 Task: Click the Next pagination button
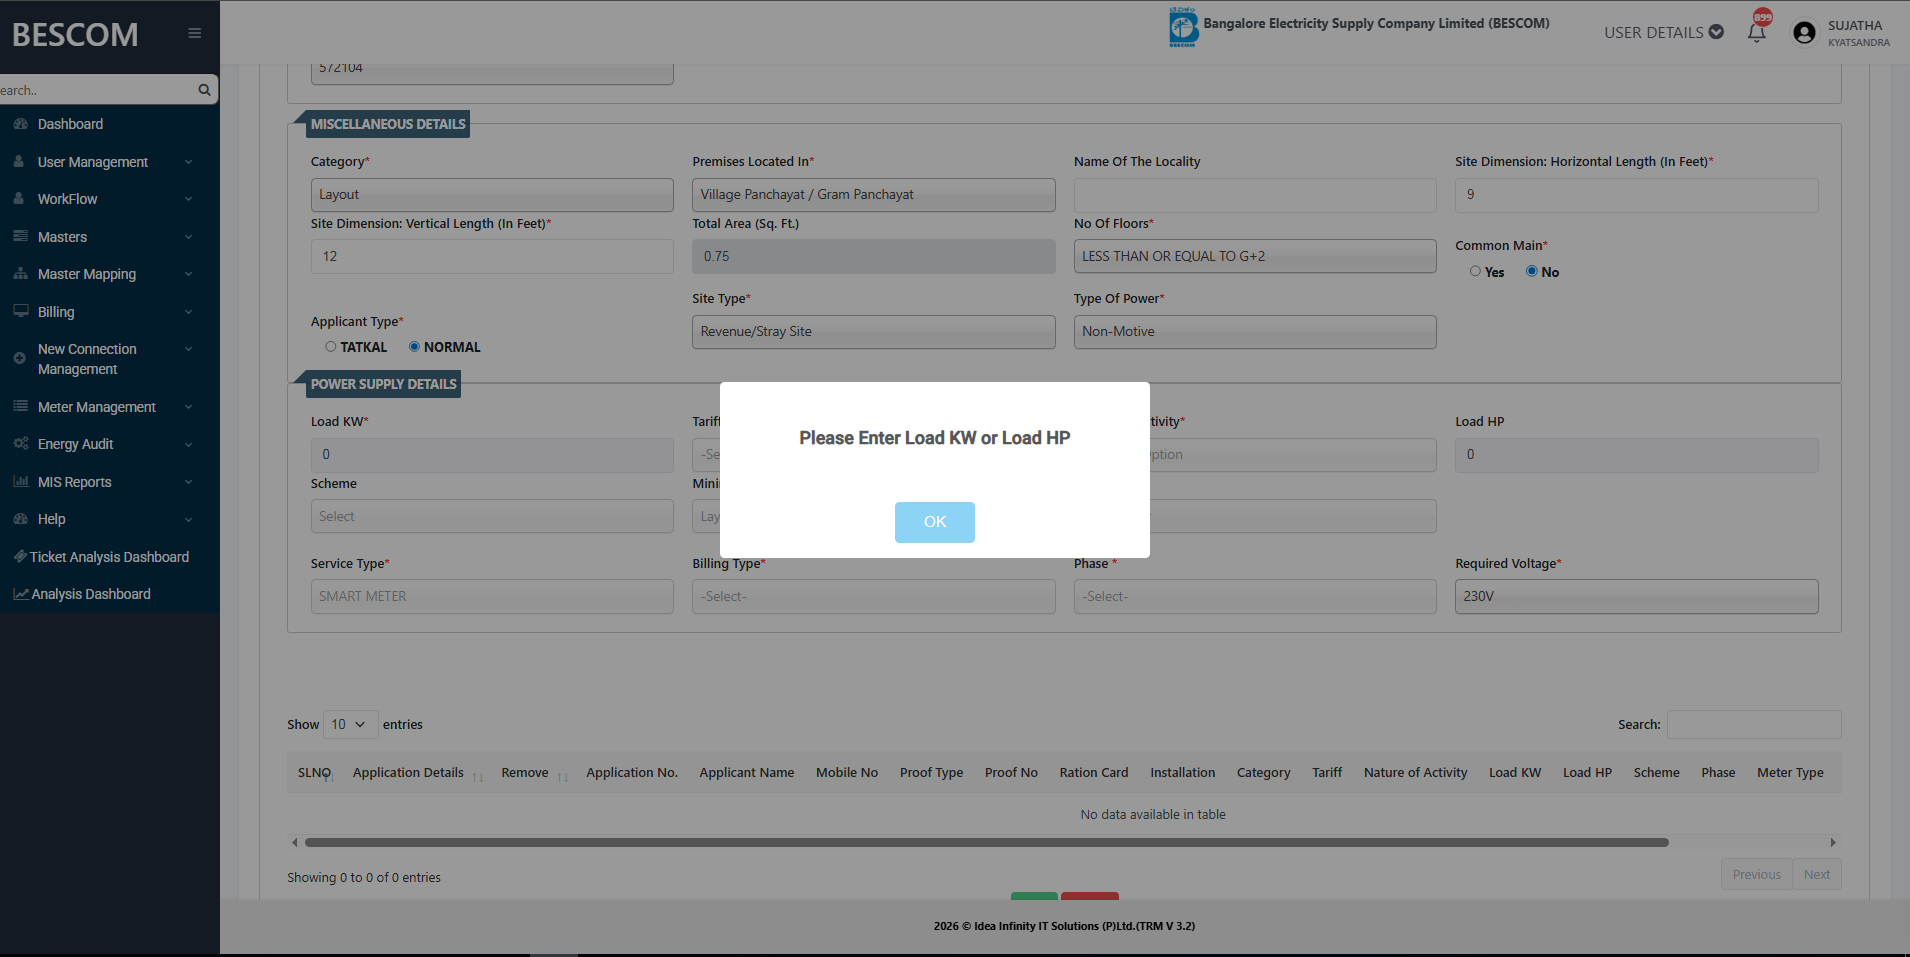click(1817, 874)
